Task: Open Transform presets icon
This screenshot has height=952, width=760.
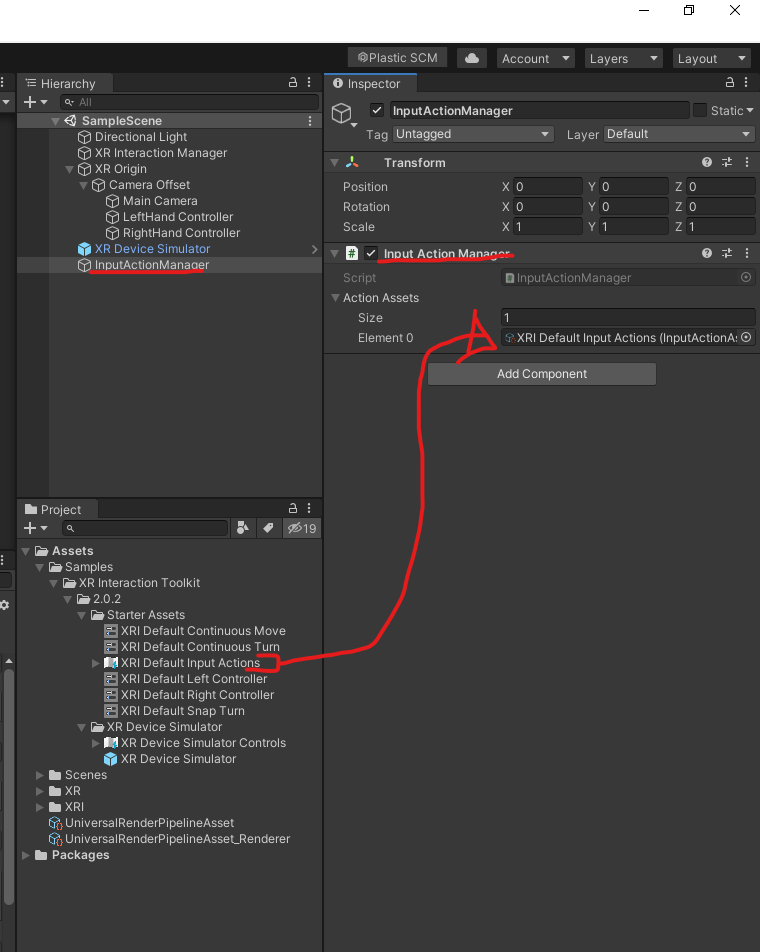Action: [727, 162]
